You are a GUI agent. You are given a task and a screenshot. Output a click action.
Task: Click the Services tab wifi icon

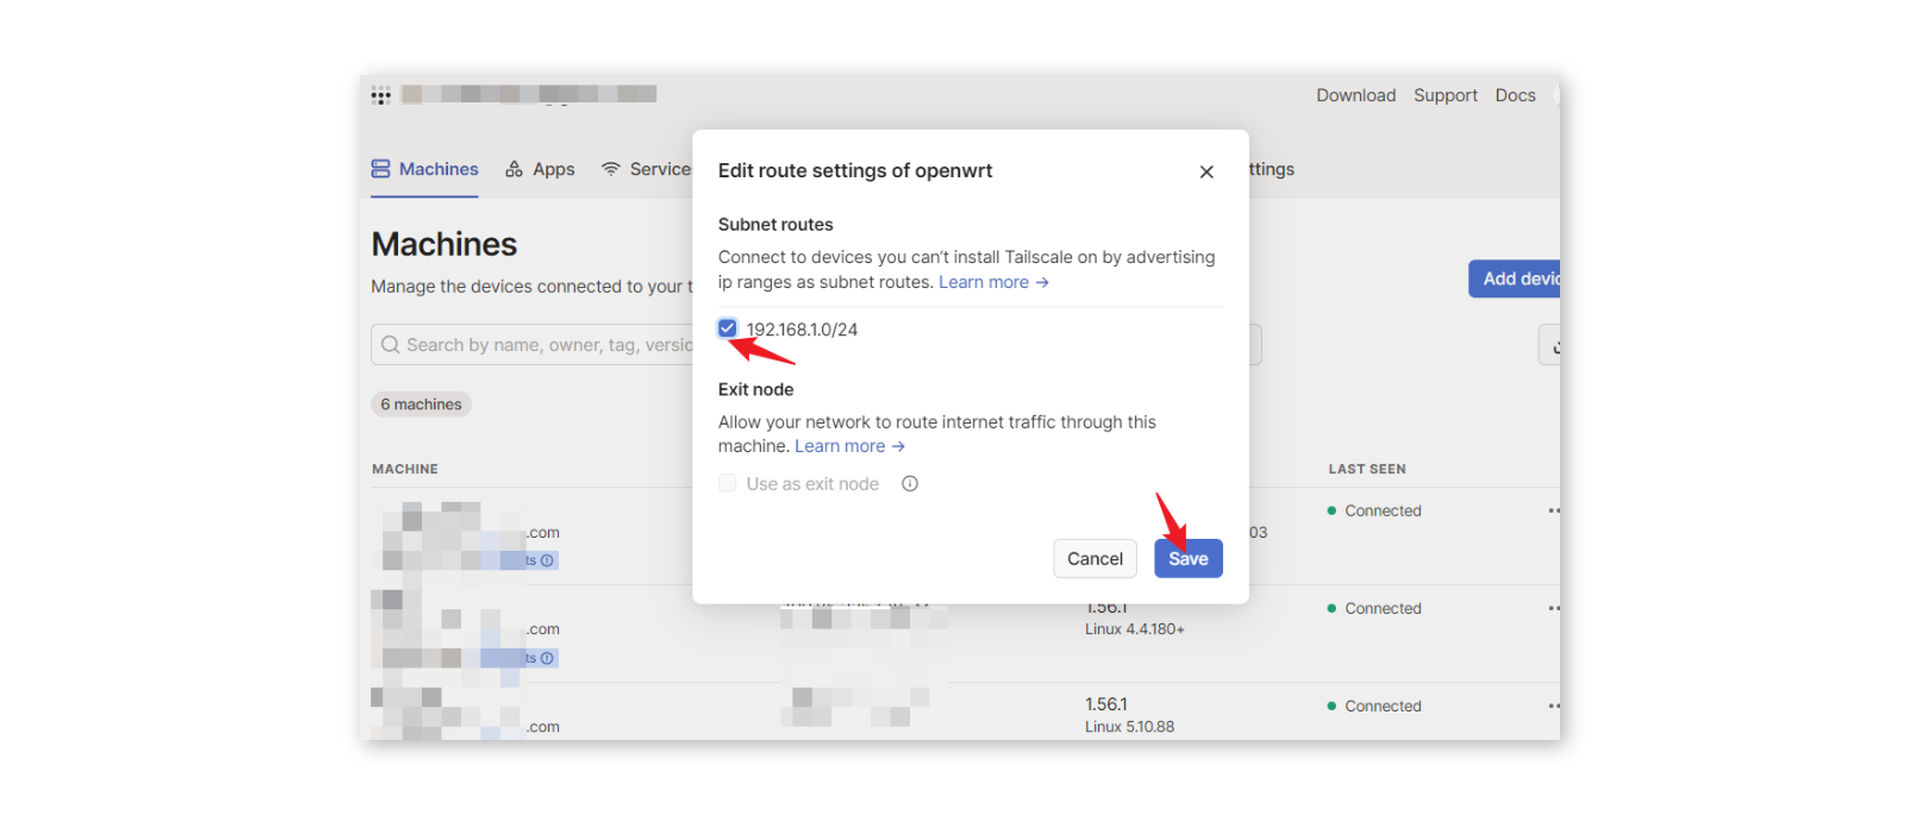pyautogui.click(x=611, y=169)
